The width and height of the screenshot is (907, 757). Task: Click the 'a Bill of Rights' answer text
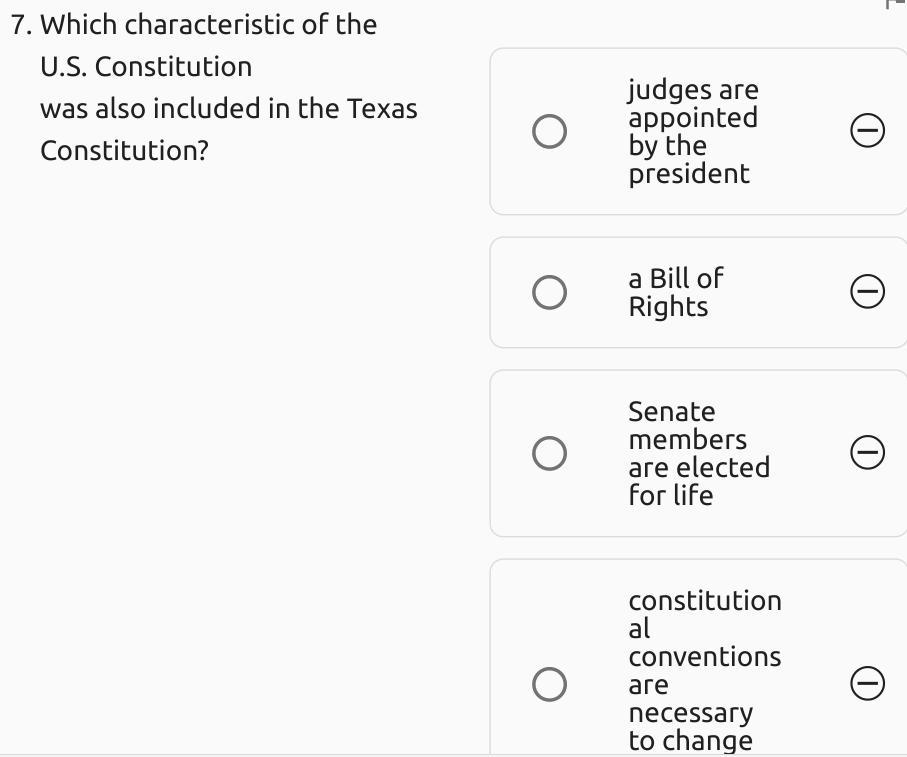click(675, 292)
